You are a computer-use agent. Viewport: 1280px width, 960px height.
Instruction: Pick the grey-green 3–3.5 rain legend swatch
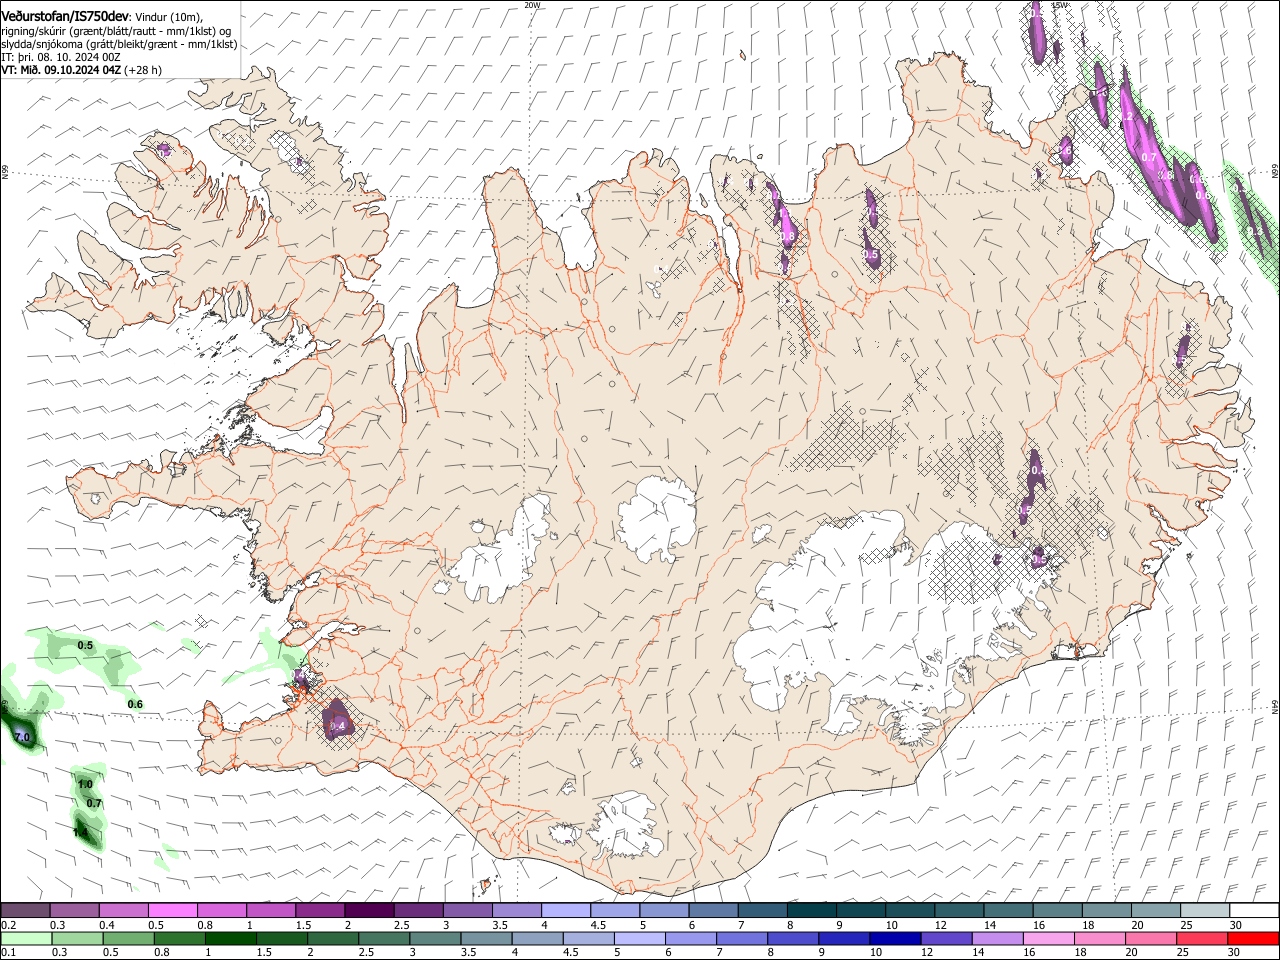(x=433, y=939)
